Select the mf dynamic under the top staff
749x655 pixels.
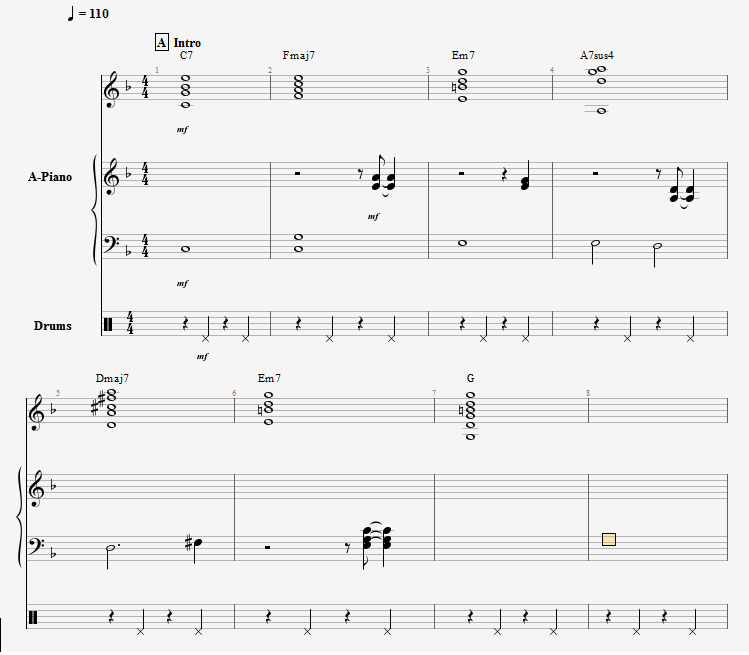(182, 129)
